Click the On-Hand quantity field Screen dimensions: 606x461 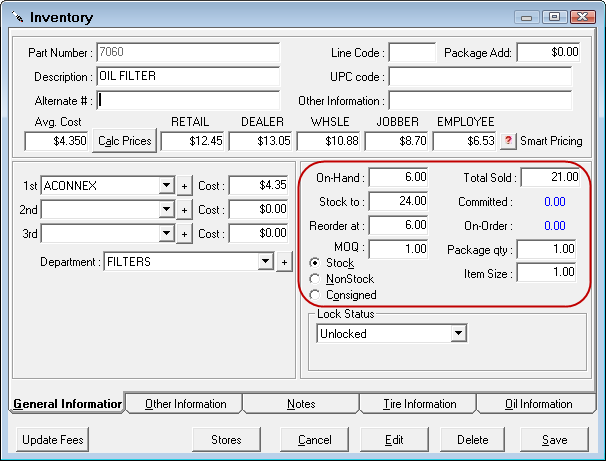(x=397, y=177)
